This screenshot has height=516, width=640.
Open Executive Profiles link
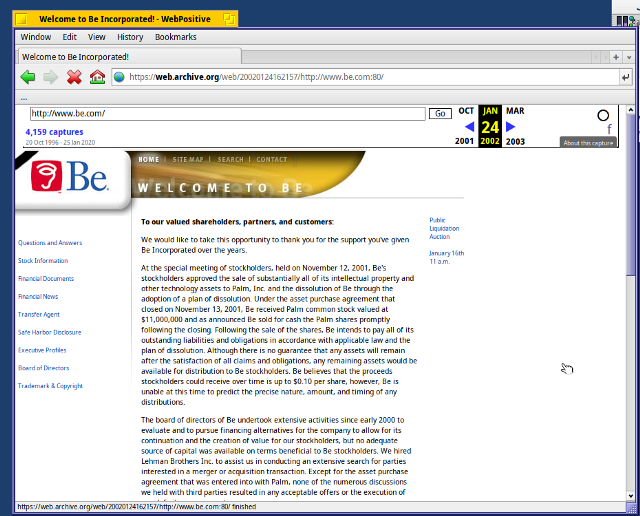pyautogui.click(x=42, y=350)
